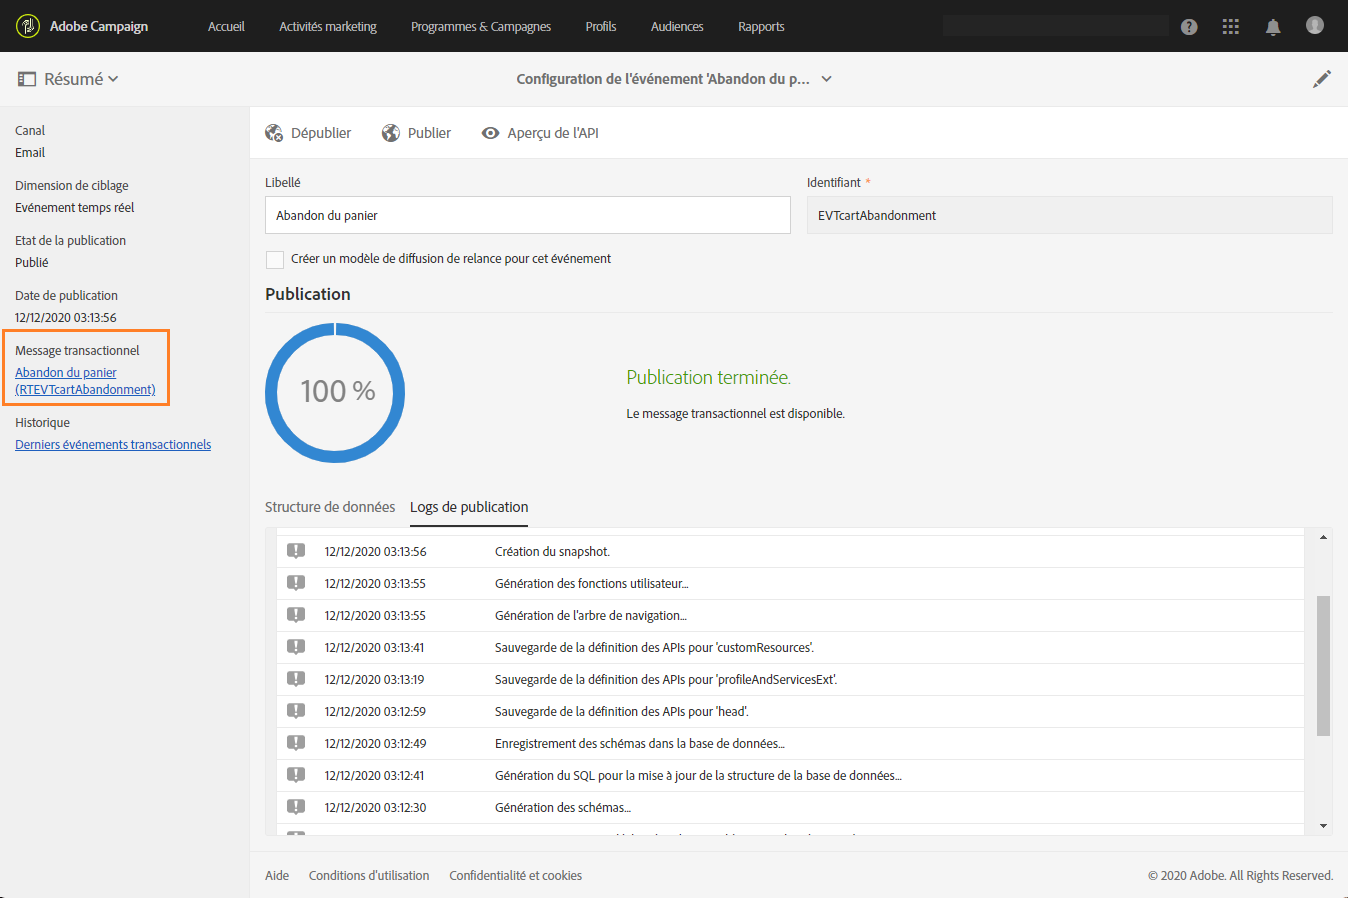The height and width of the screenshot is (898, 1348).
Task: Click the top bar search field
Action: point(1056,26)
